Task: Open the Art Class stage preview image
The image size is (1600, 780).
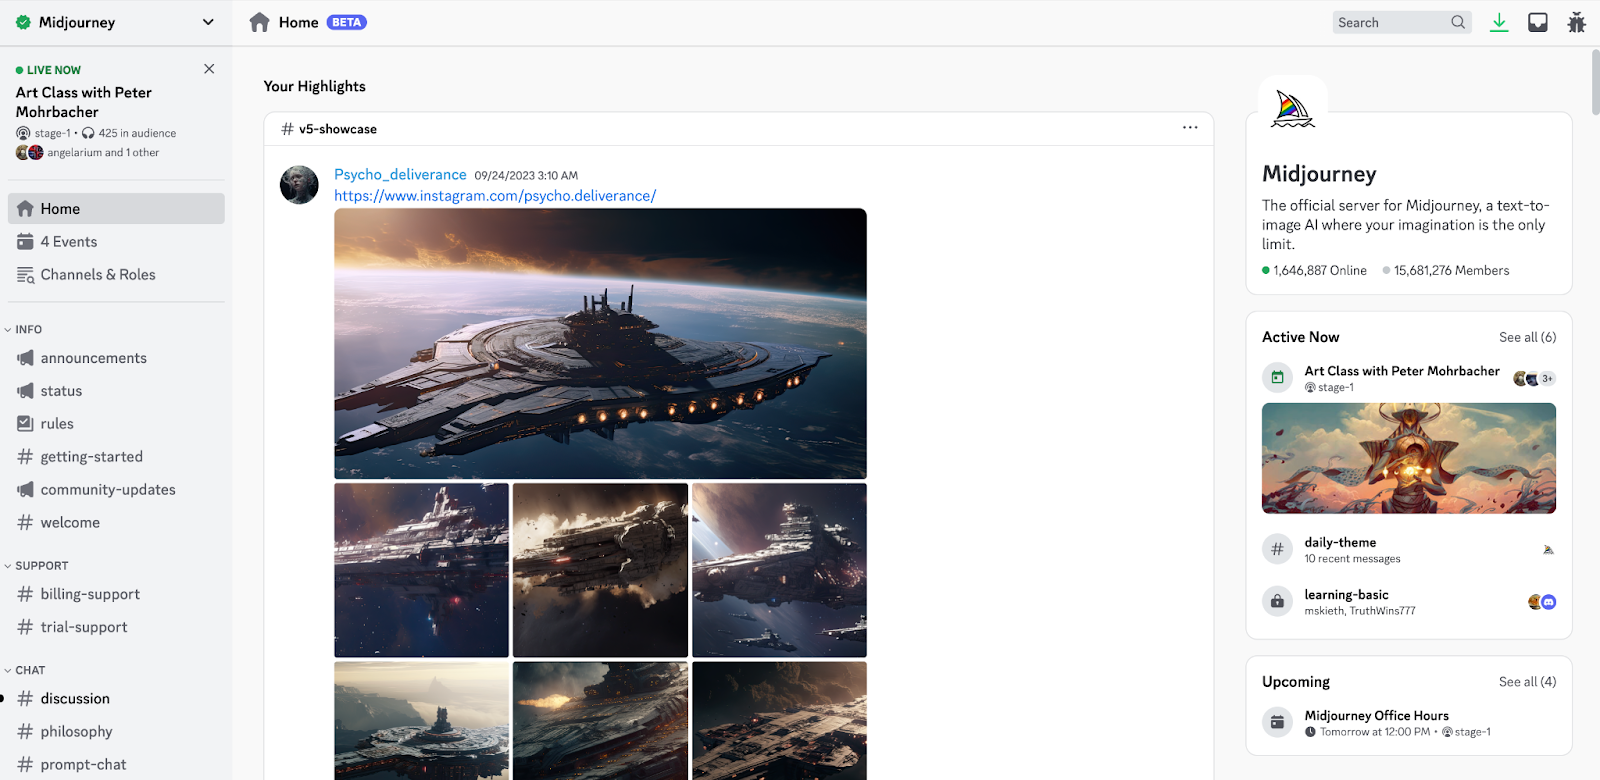Action: tap(1409, 458)
